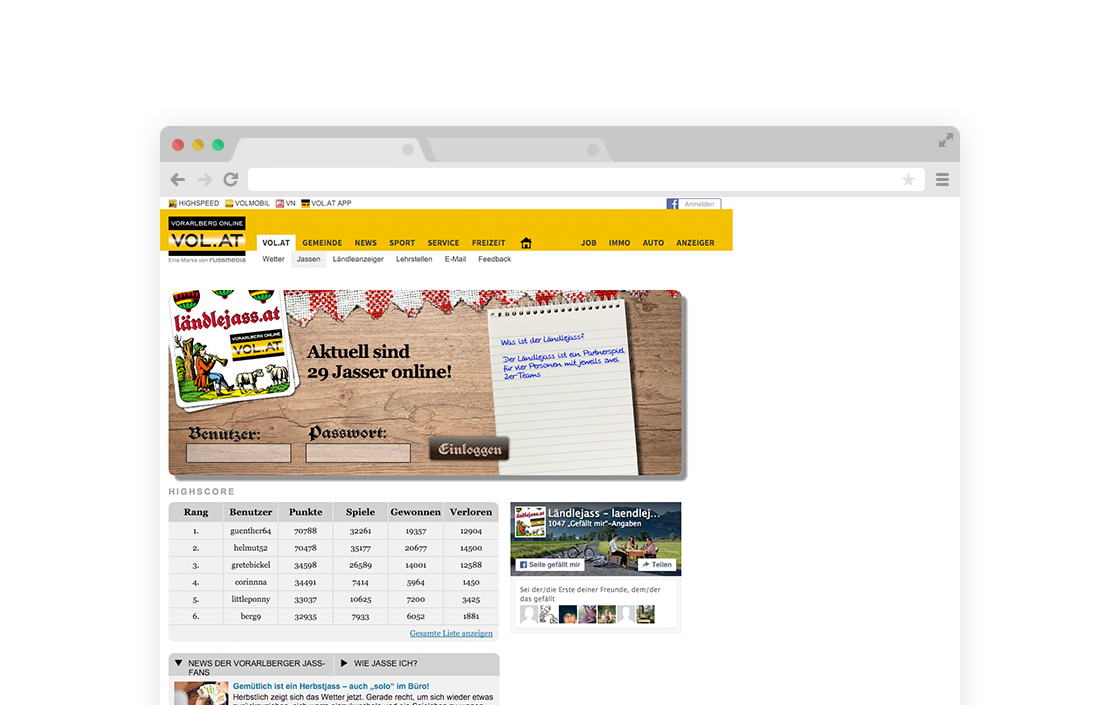Open the SERVICE menu
1120x705 pixels.
(x=444, y=243)
